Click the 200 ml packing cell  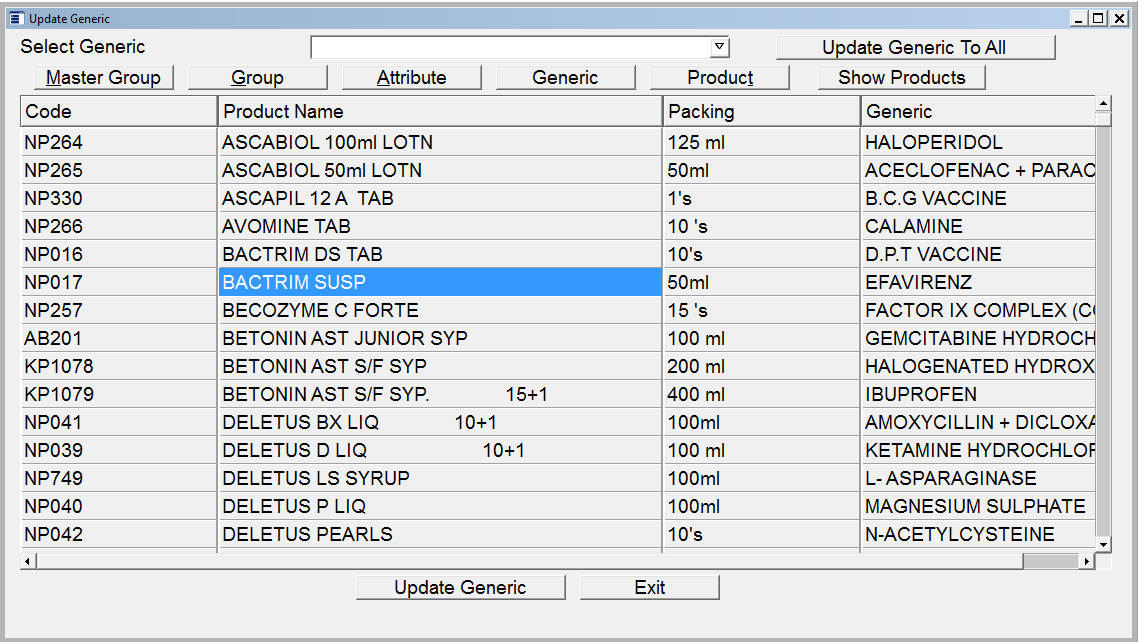click(761, 366)
